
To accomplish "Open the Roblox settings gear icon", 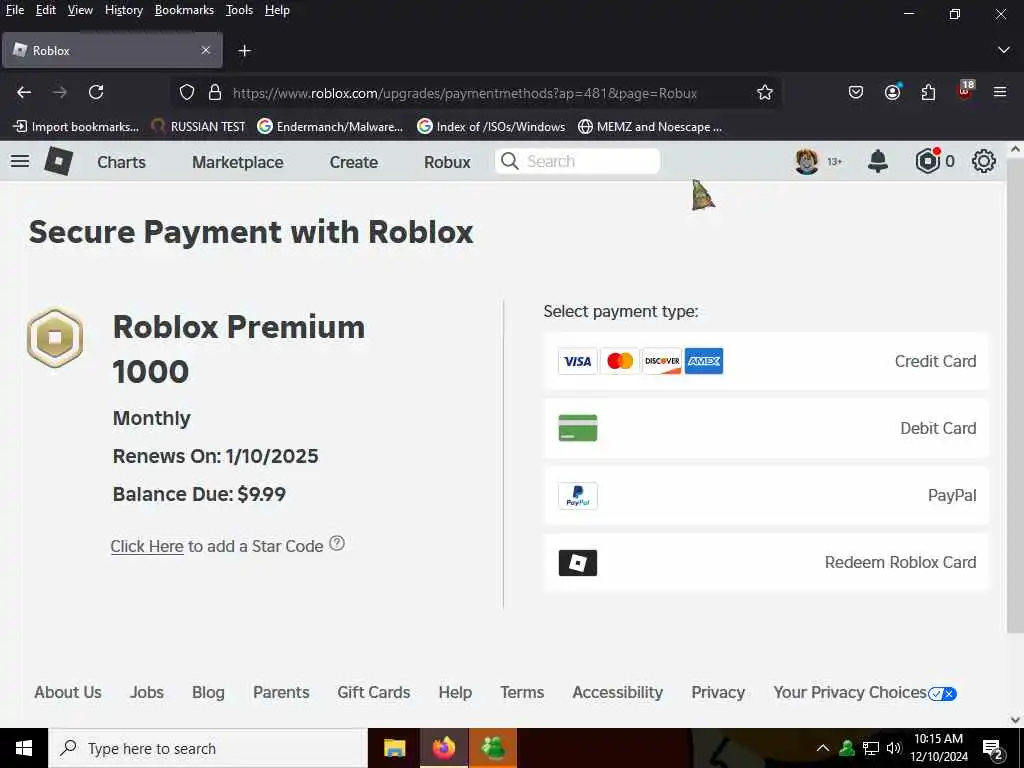I will (x=984, y=161).
